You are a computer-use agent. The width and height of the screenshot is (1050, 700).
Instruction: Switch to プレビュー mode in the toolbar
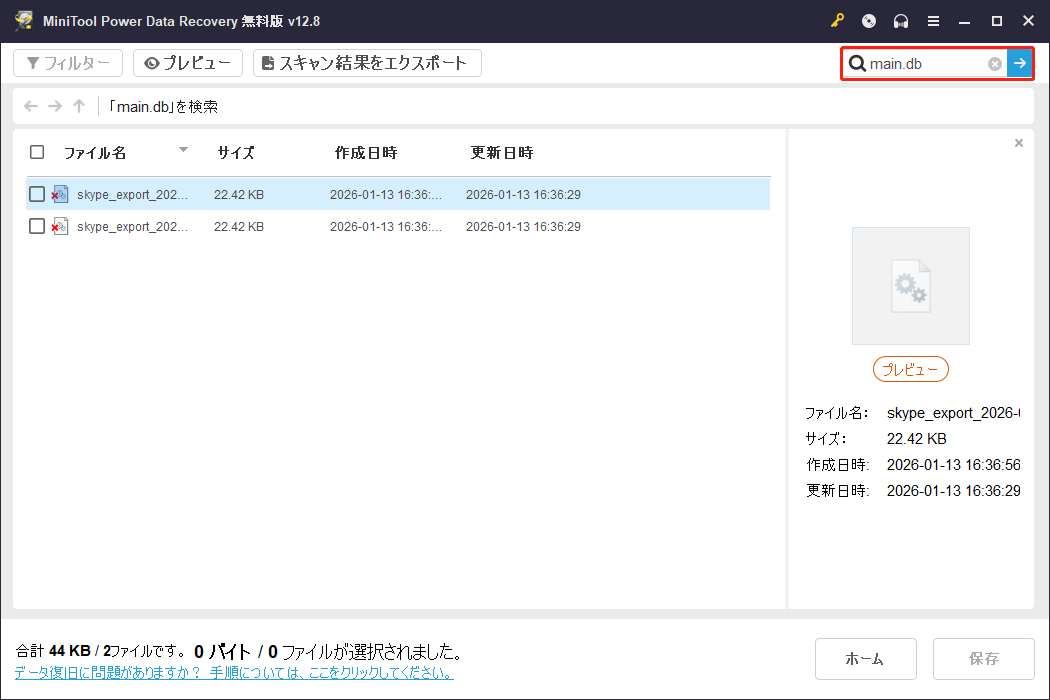[x=188, y=62]
